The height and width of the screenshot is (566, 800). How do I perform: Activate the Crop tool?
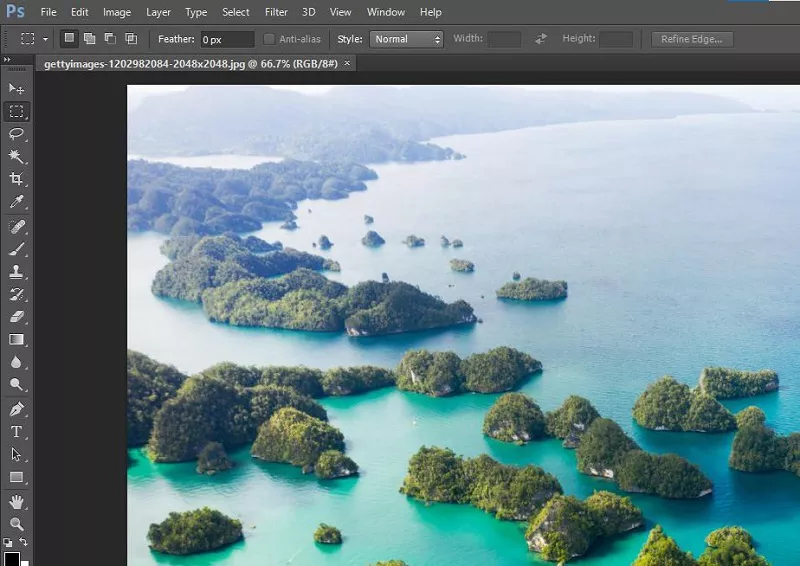[16, 180]
